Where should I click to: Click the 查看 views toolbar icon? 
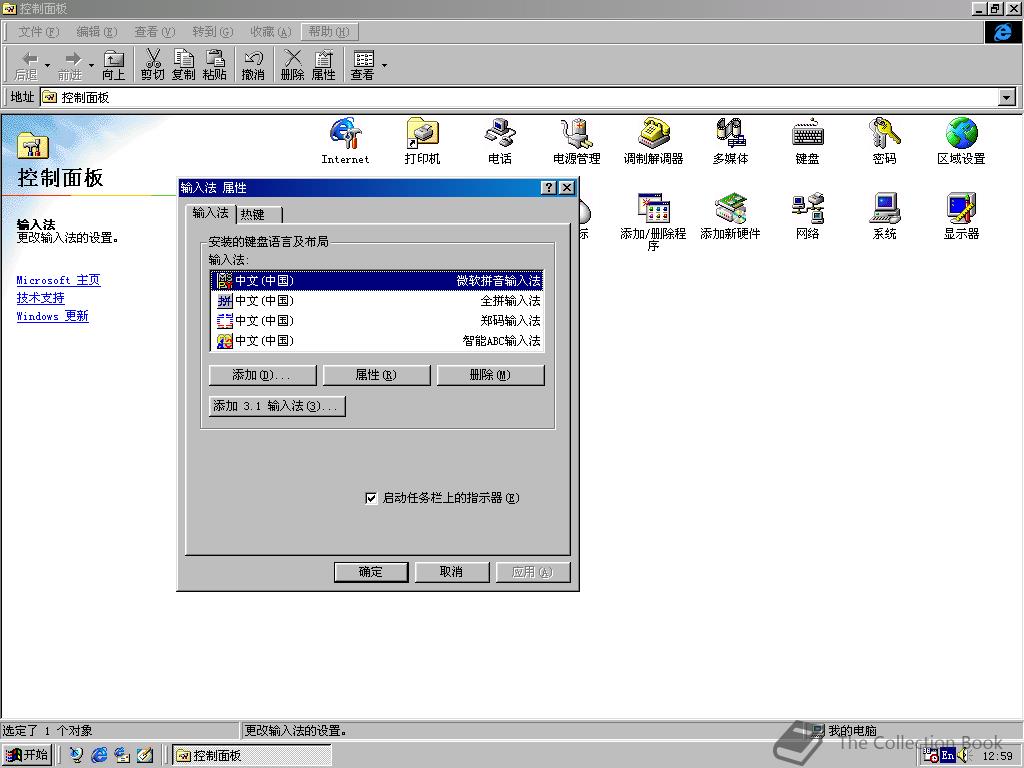[362, 65]
